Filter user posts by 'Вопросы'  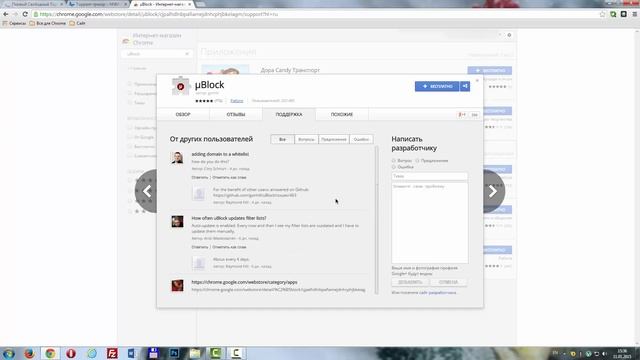(306, 139)
